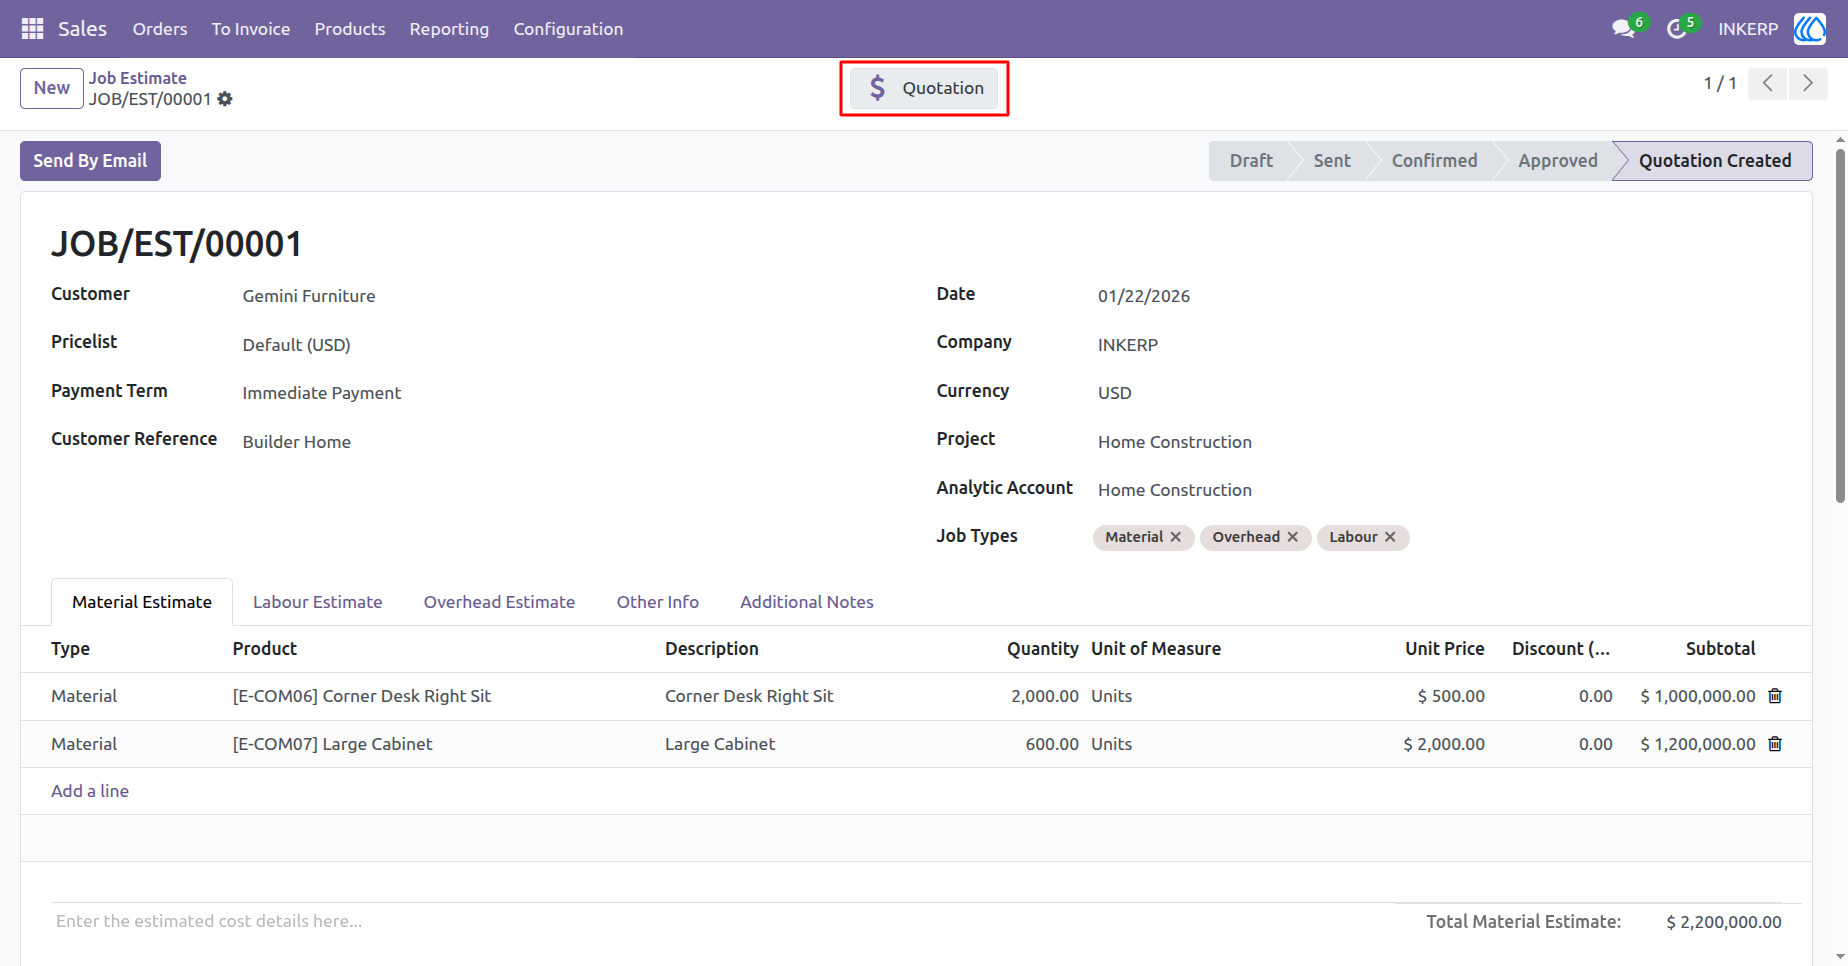Open the Configuration menu
The height and width of the screenshot is (966, 1848).
[x=568, y=29]
